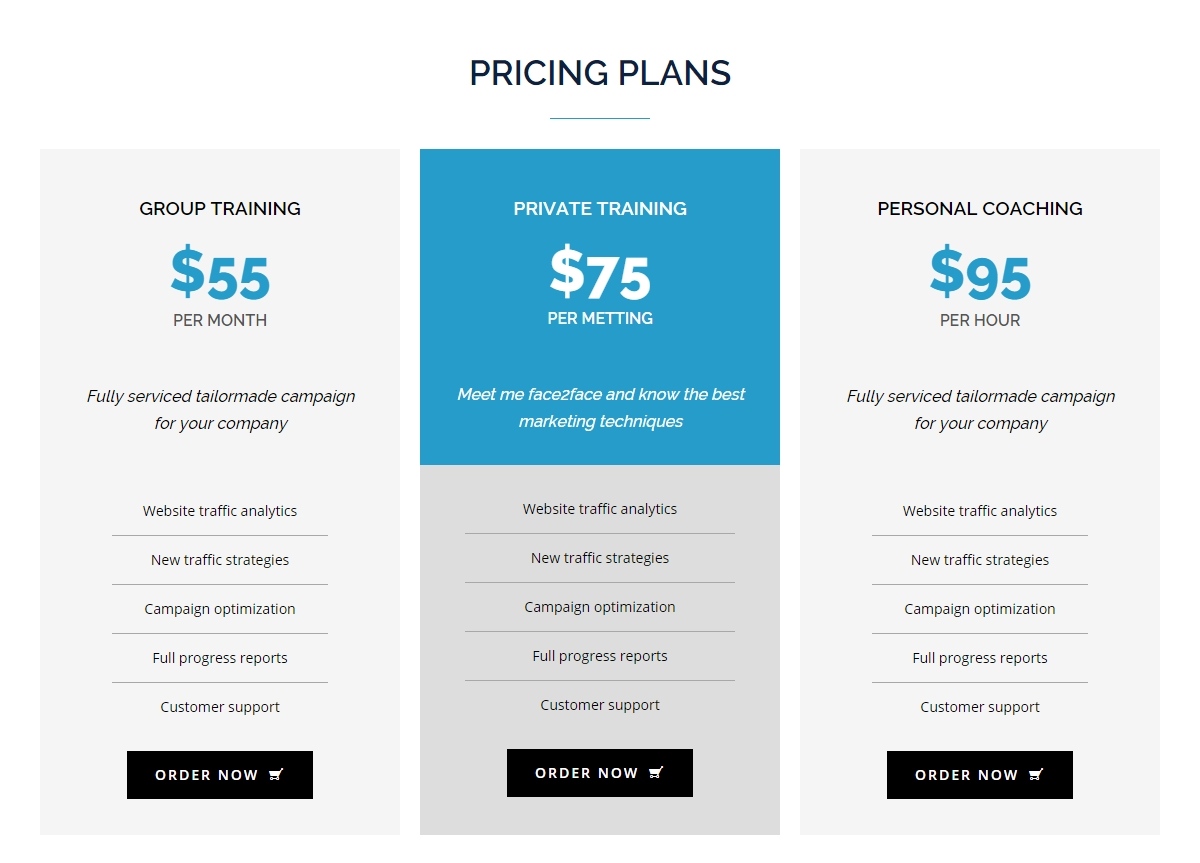
Task: Click Campaign optimization in Personal Coaching
Action: point(980,609)
